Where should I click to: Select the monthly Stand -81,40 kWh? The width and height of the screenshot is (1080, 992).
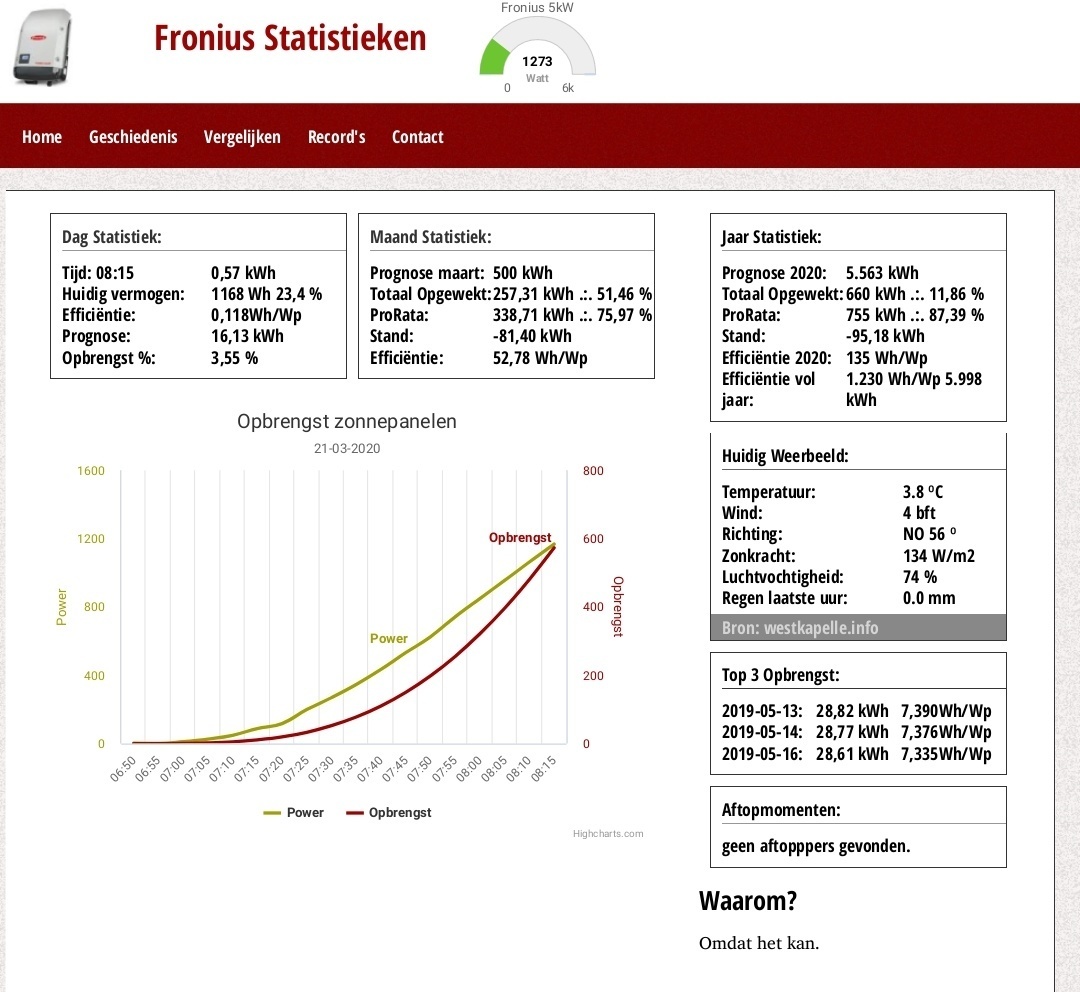532,336
